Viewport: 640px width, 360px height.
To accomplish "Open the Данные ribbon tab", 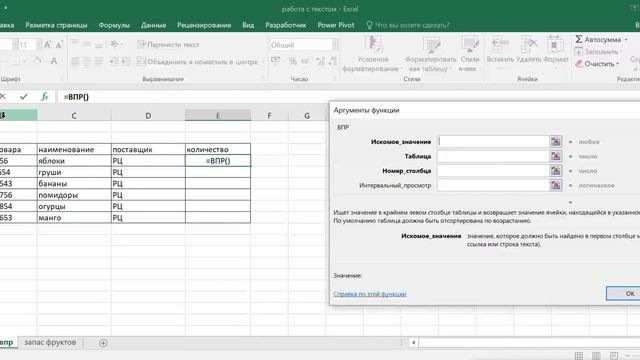I will [x=153, y=25].
